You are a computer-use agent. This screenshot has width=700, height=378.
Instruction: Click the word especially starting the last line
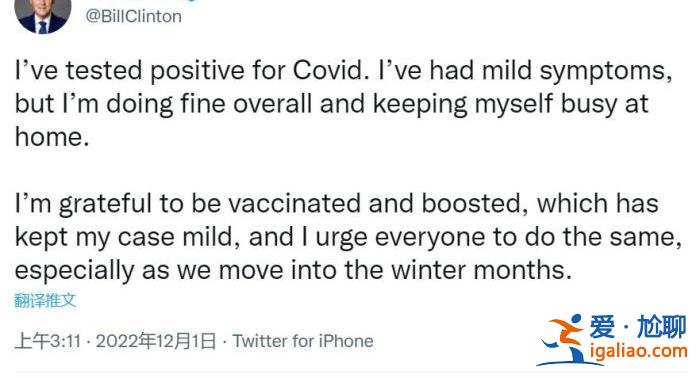pos(75,272)
